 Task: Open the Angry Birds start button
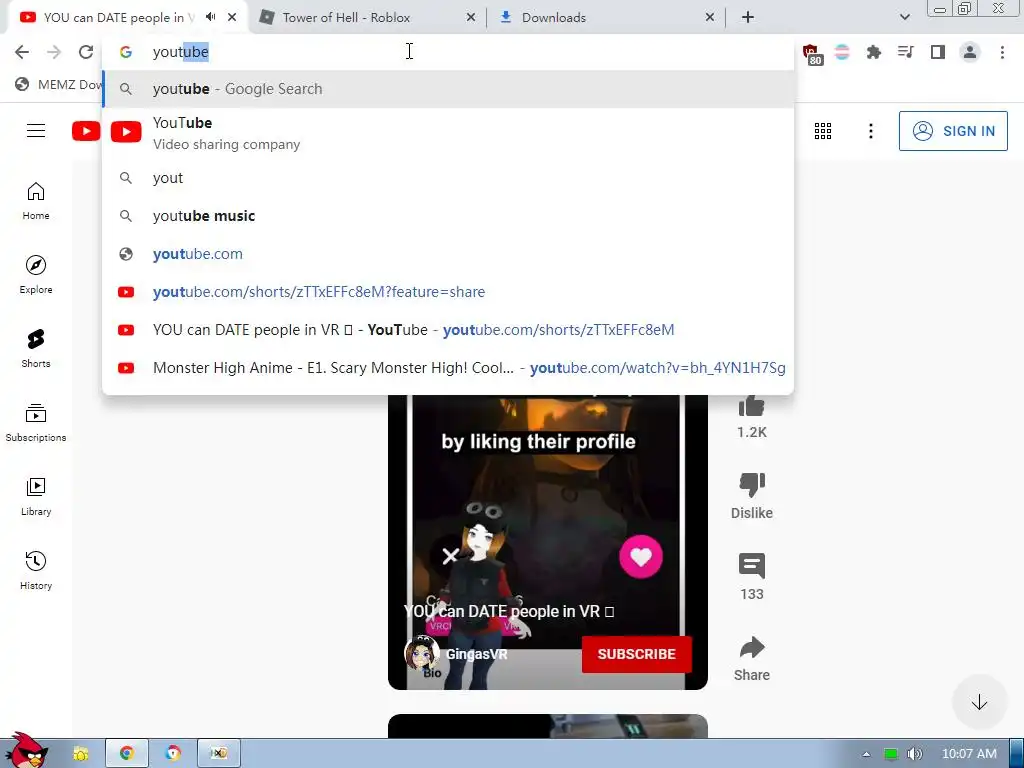pos(27,750)
